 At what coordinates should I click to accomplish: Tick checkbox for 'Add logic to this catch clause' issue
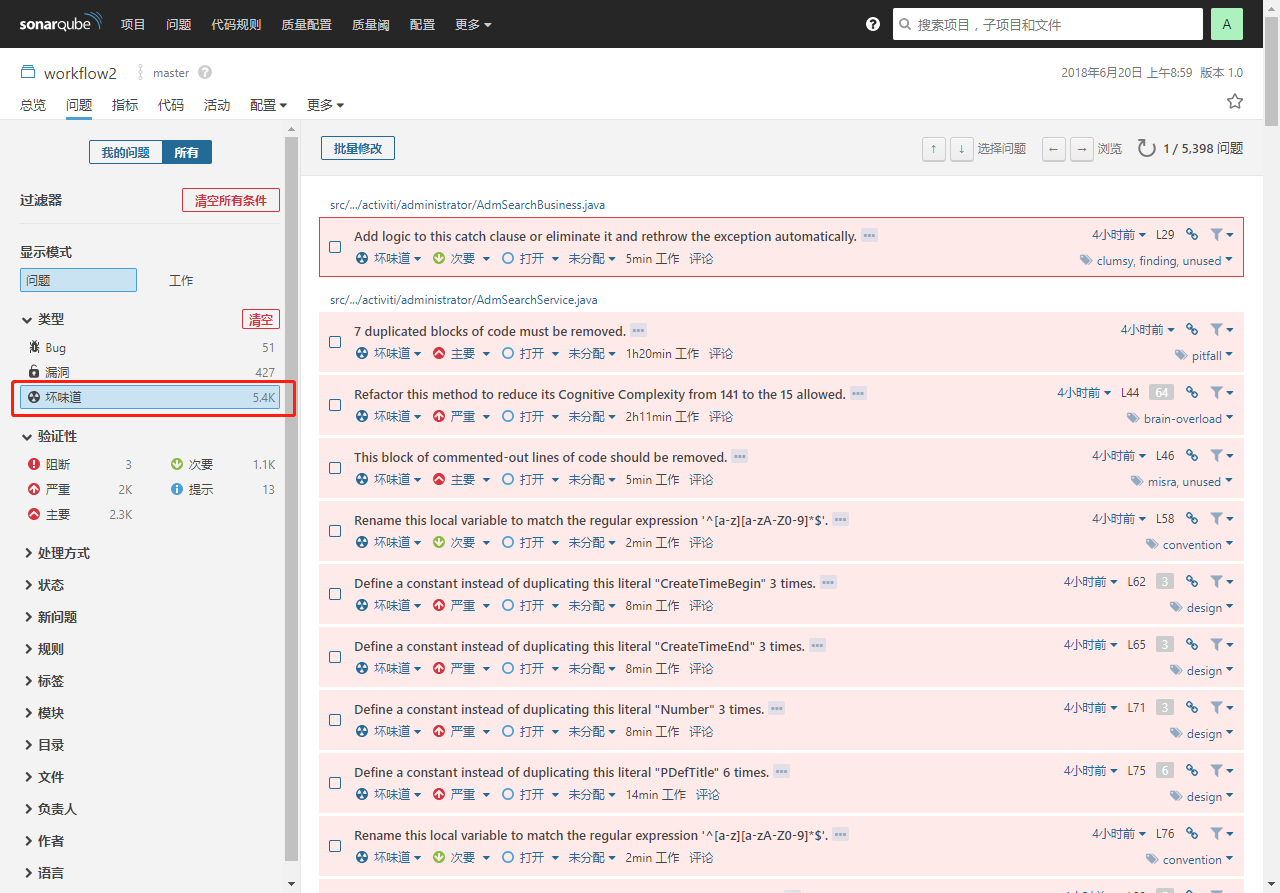(x=335, y=247)
